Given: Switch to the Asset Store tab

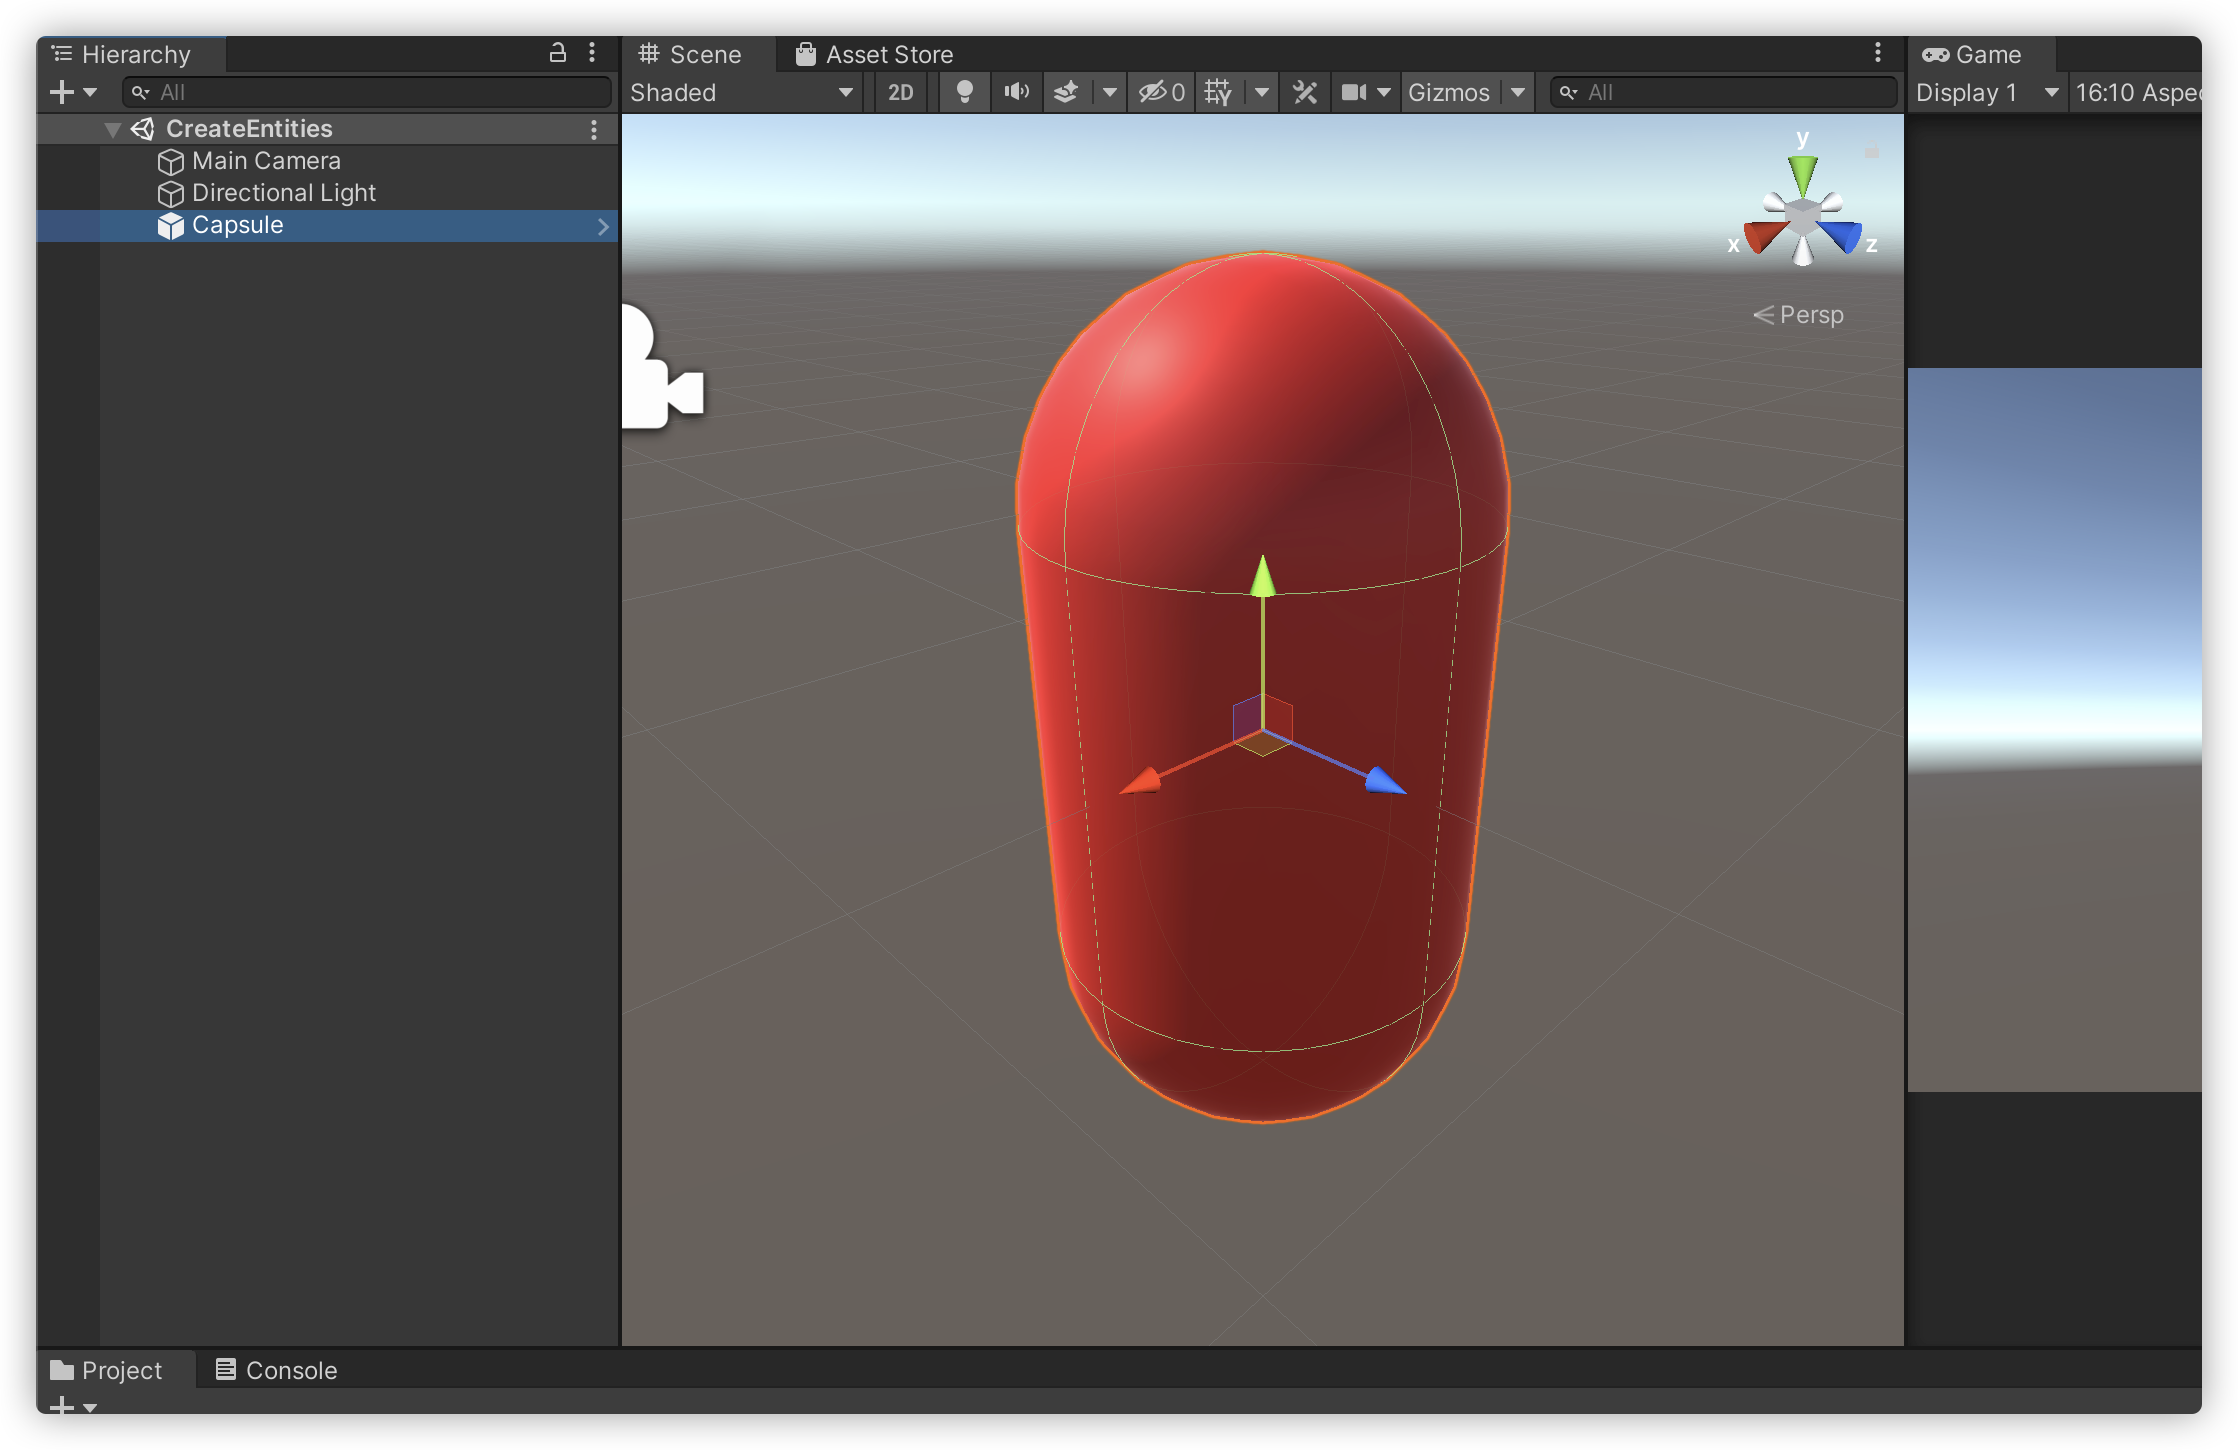Looking at the screenshot, I should pos(875,54).
